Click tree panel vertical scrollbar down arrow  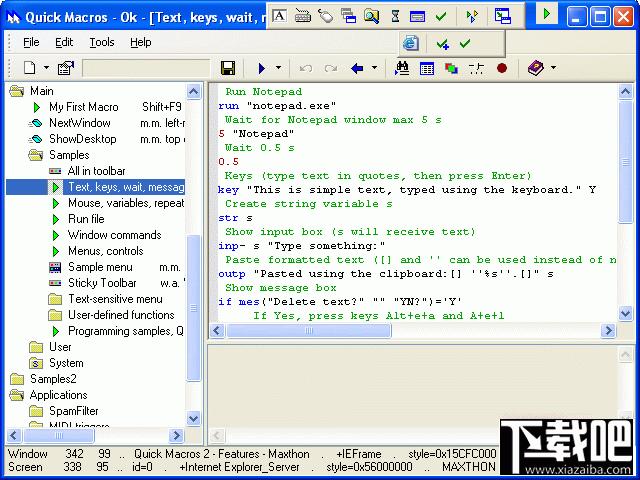(x=193, y=418)
